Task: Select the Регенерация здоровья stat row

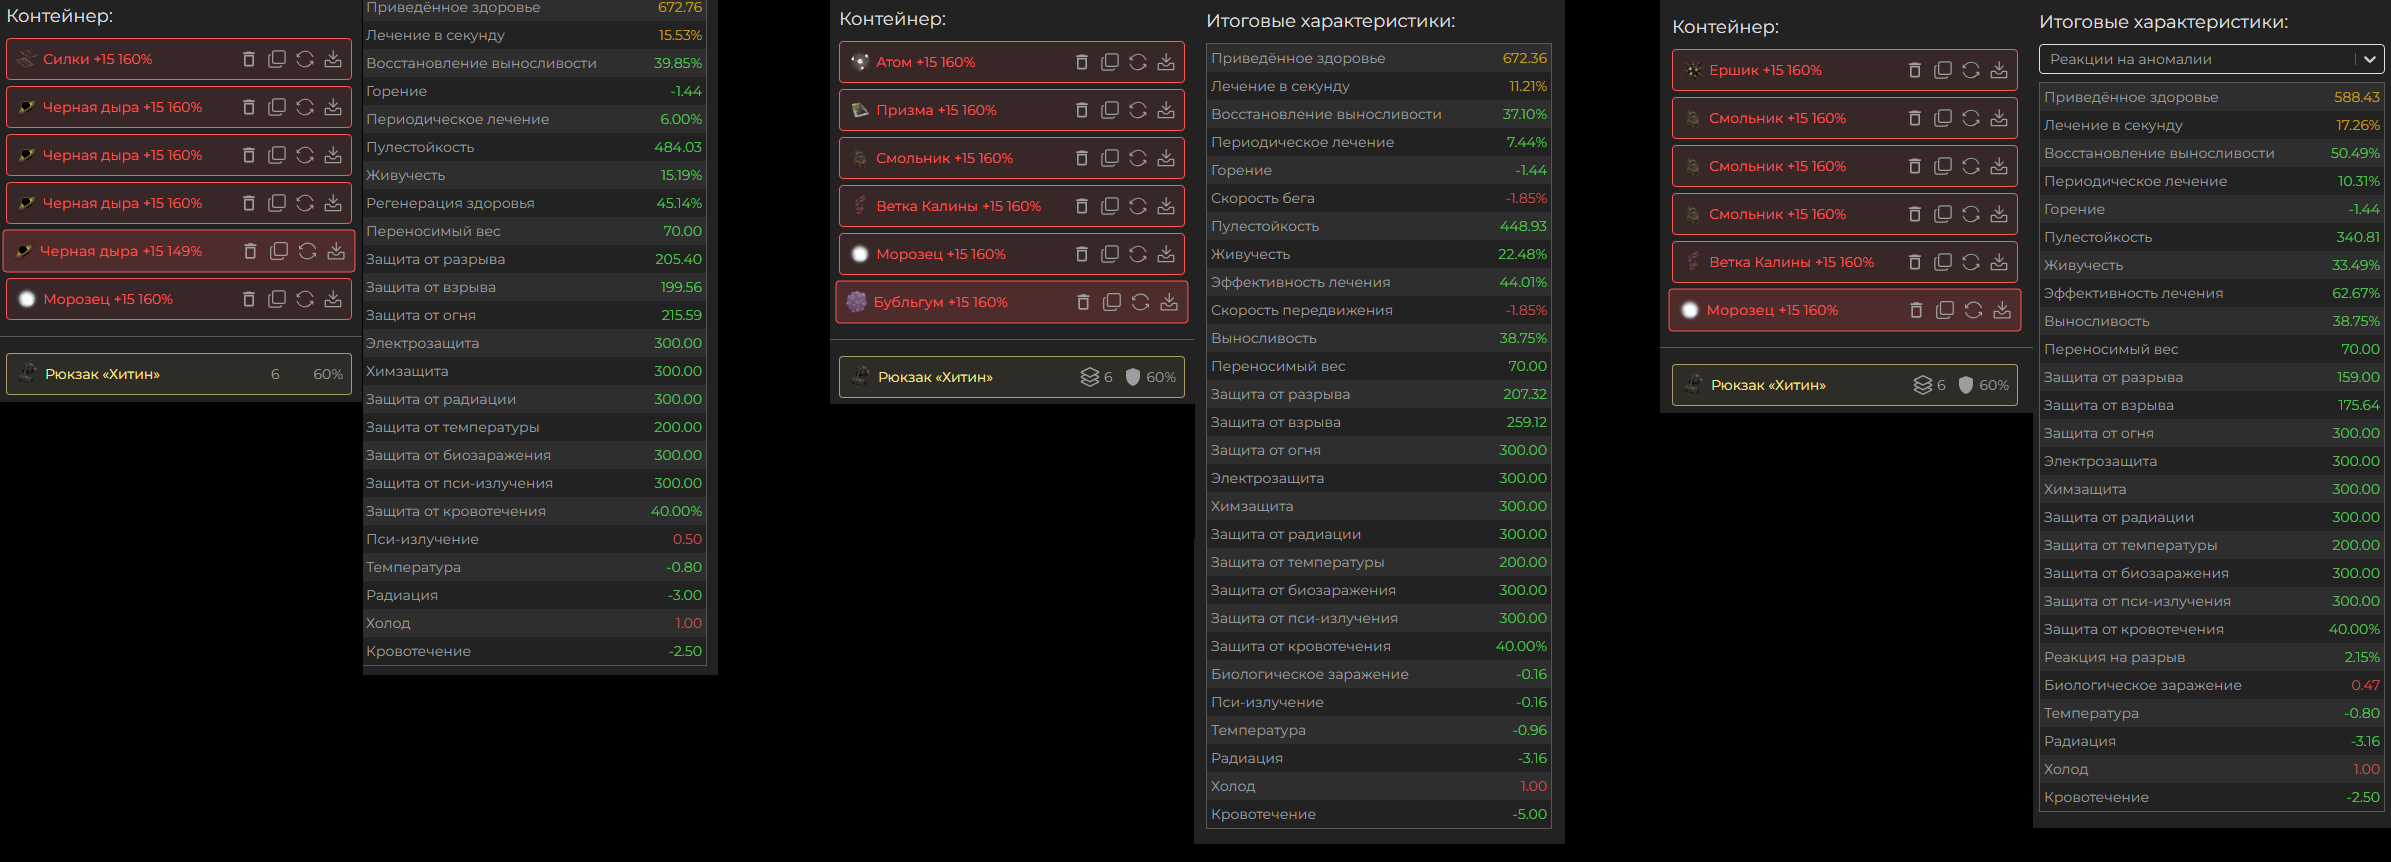Action: (x=534, y=203)
